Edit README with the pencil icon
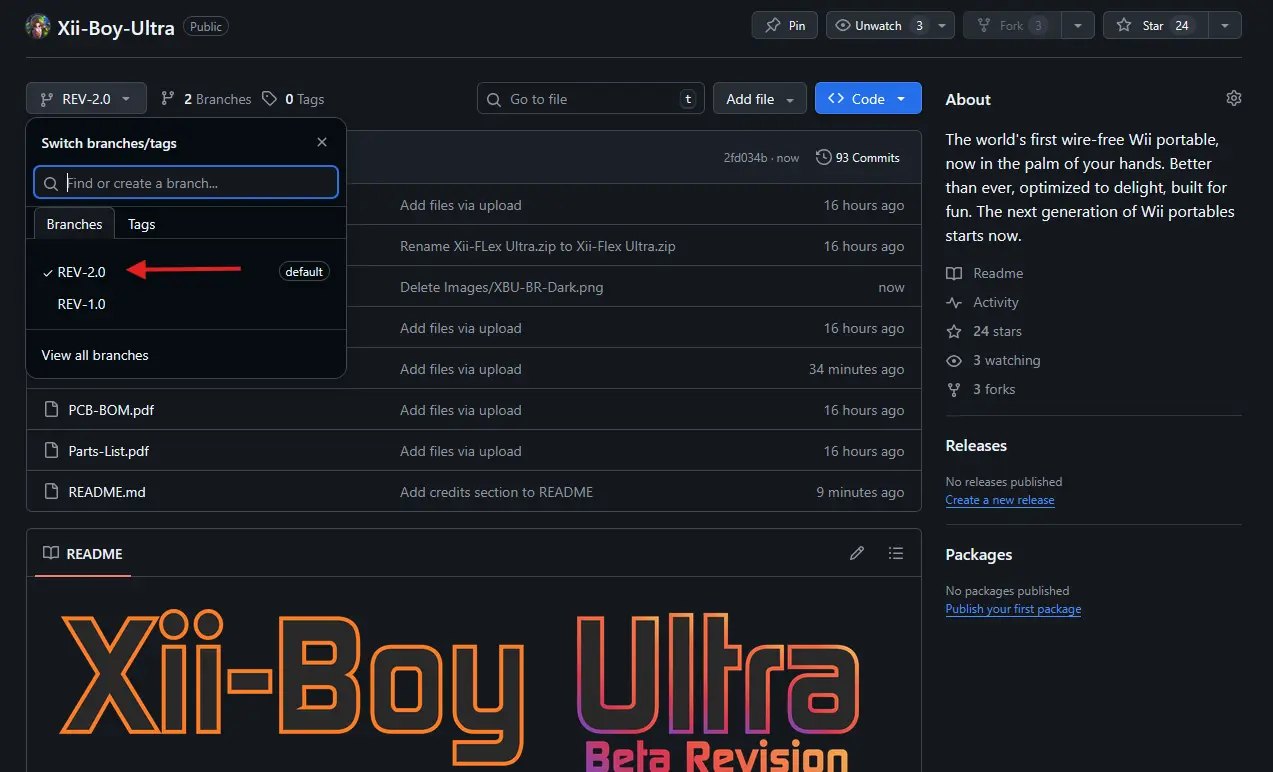This screenshot has width=1273, height=772. 857,553
